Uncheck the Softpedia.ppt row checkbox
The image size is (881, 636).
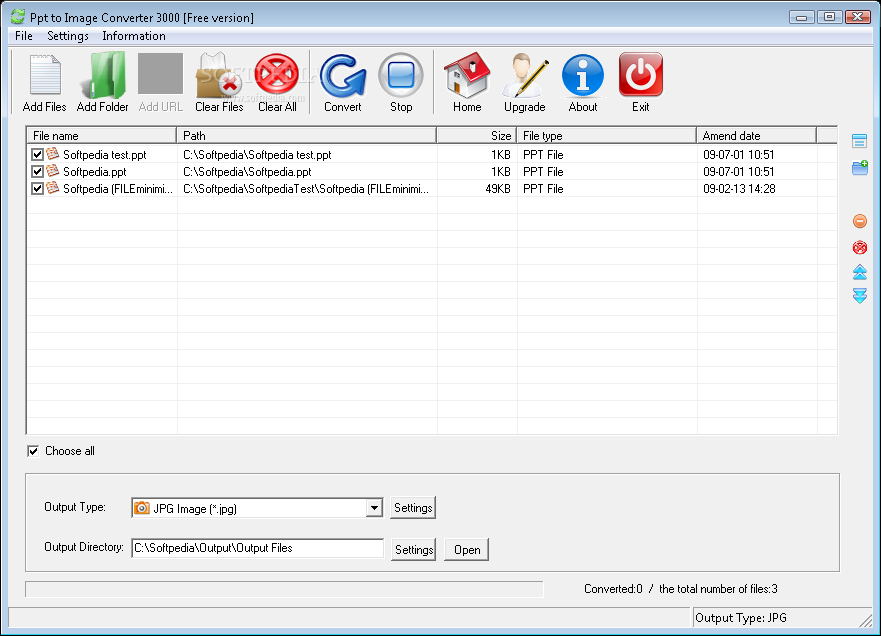pyautogui.click(x=37, y=171)
